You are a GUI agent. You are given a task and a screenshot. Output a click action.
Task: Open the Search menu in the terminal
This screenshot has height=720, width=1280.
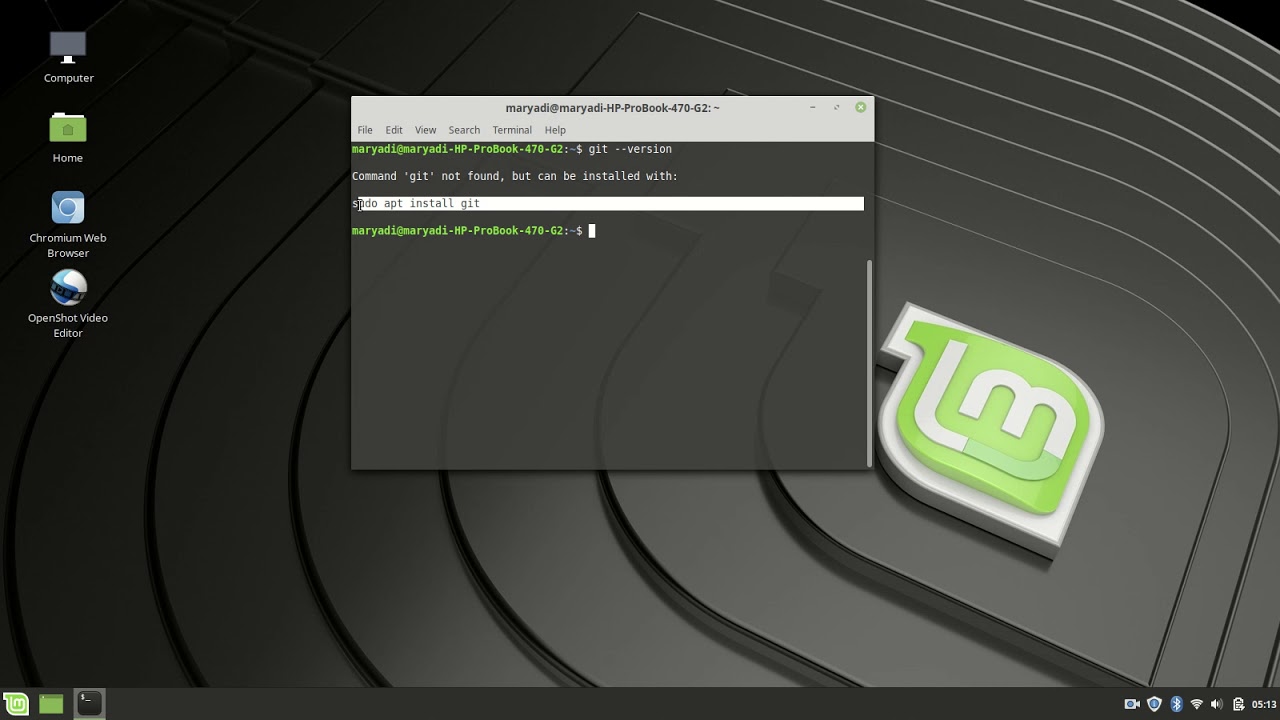coord(464,130)
